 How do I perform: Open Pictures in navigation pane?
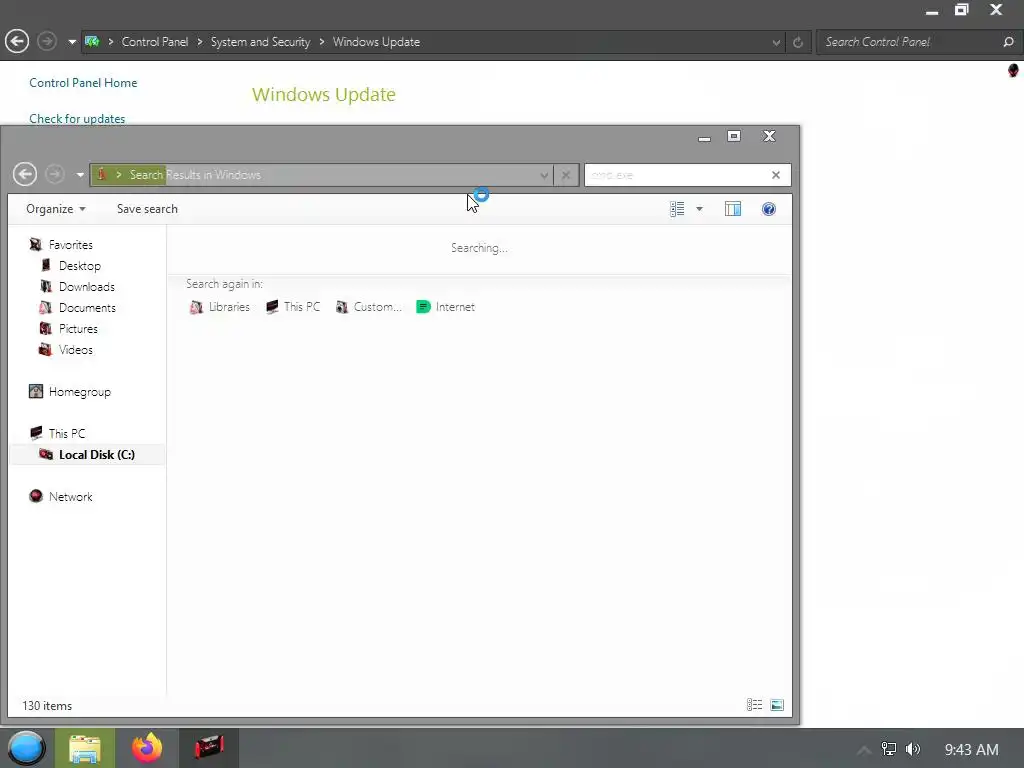click(78, 328)
